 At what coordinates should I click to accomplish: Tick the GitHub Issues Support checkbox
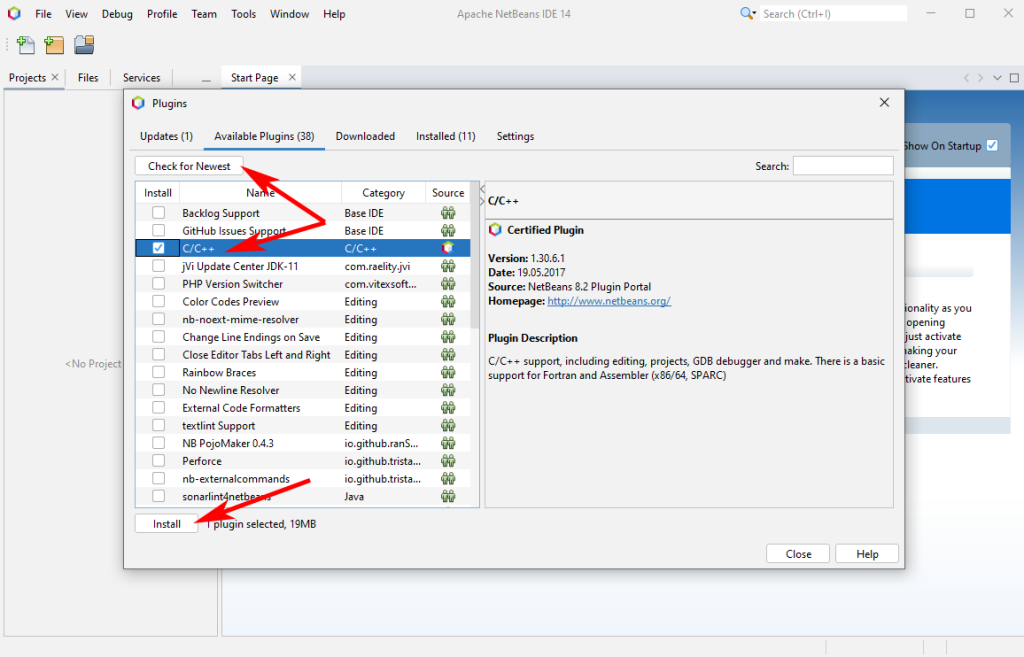pyautogui.click(x=159, y=231)
